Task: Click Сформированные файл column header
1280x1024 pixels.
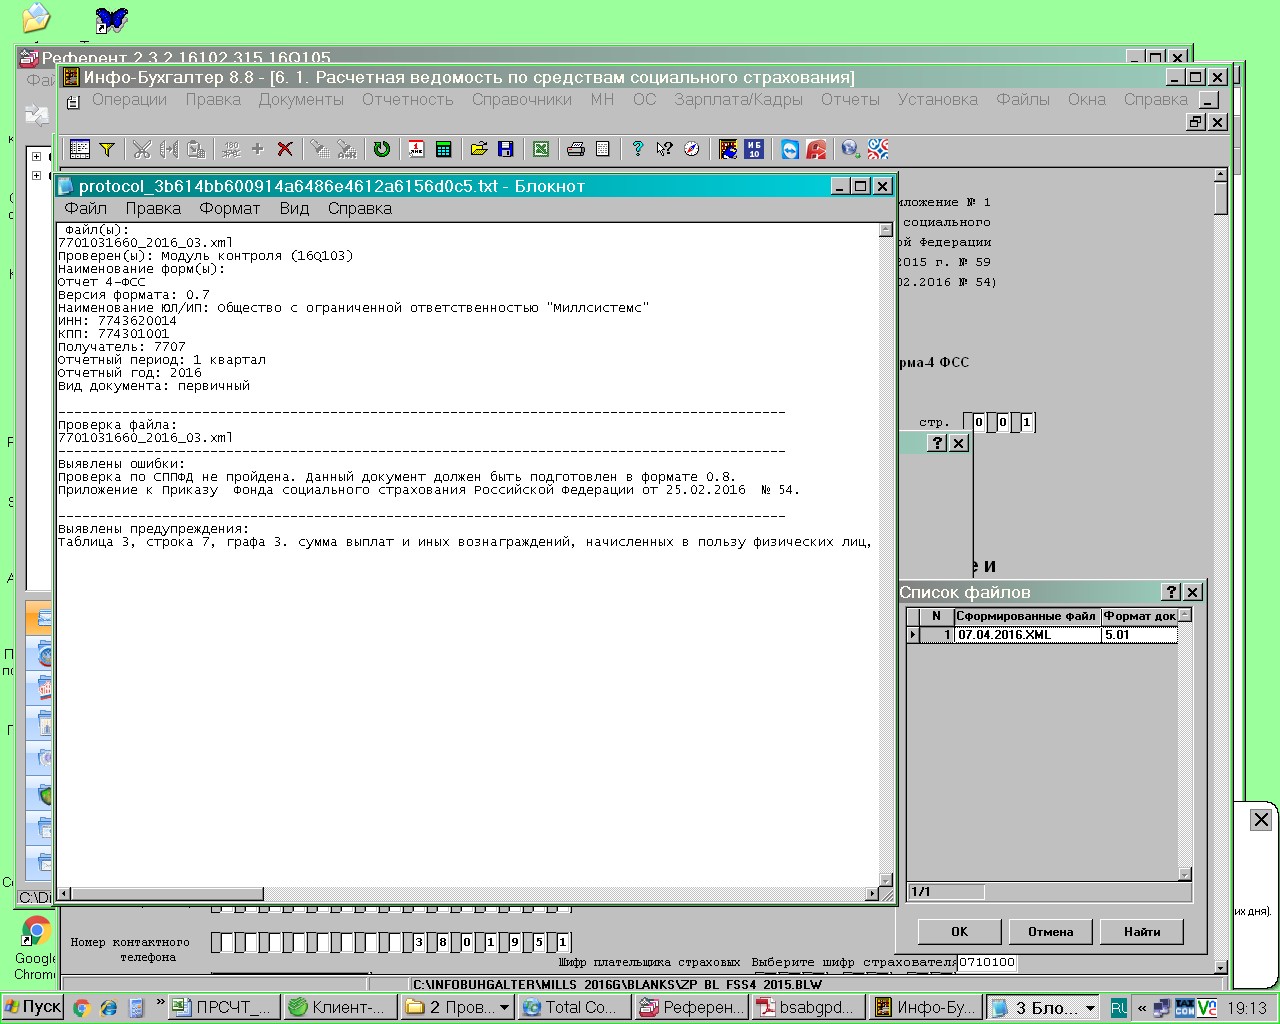Action: (x=1027, y=616)
